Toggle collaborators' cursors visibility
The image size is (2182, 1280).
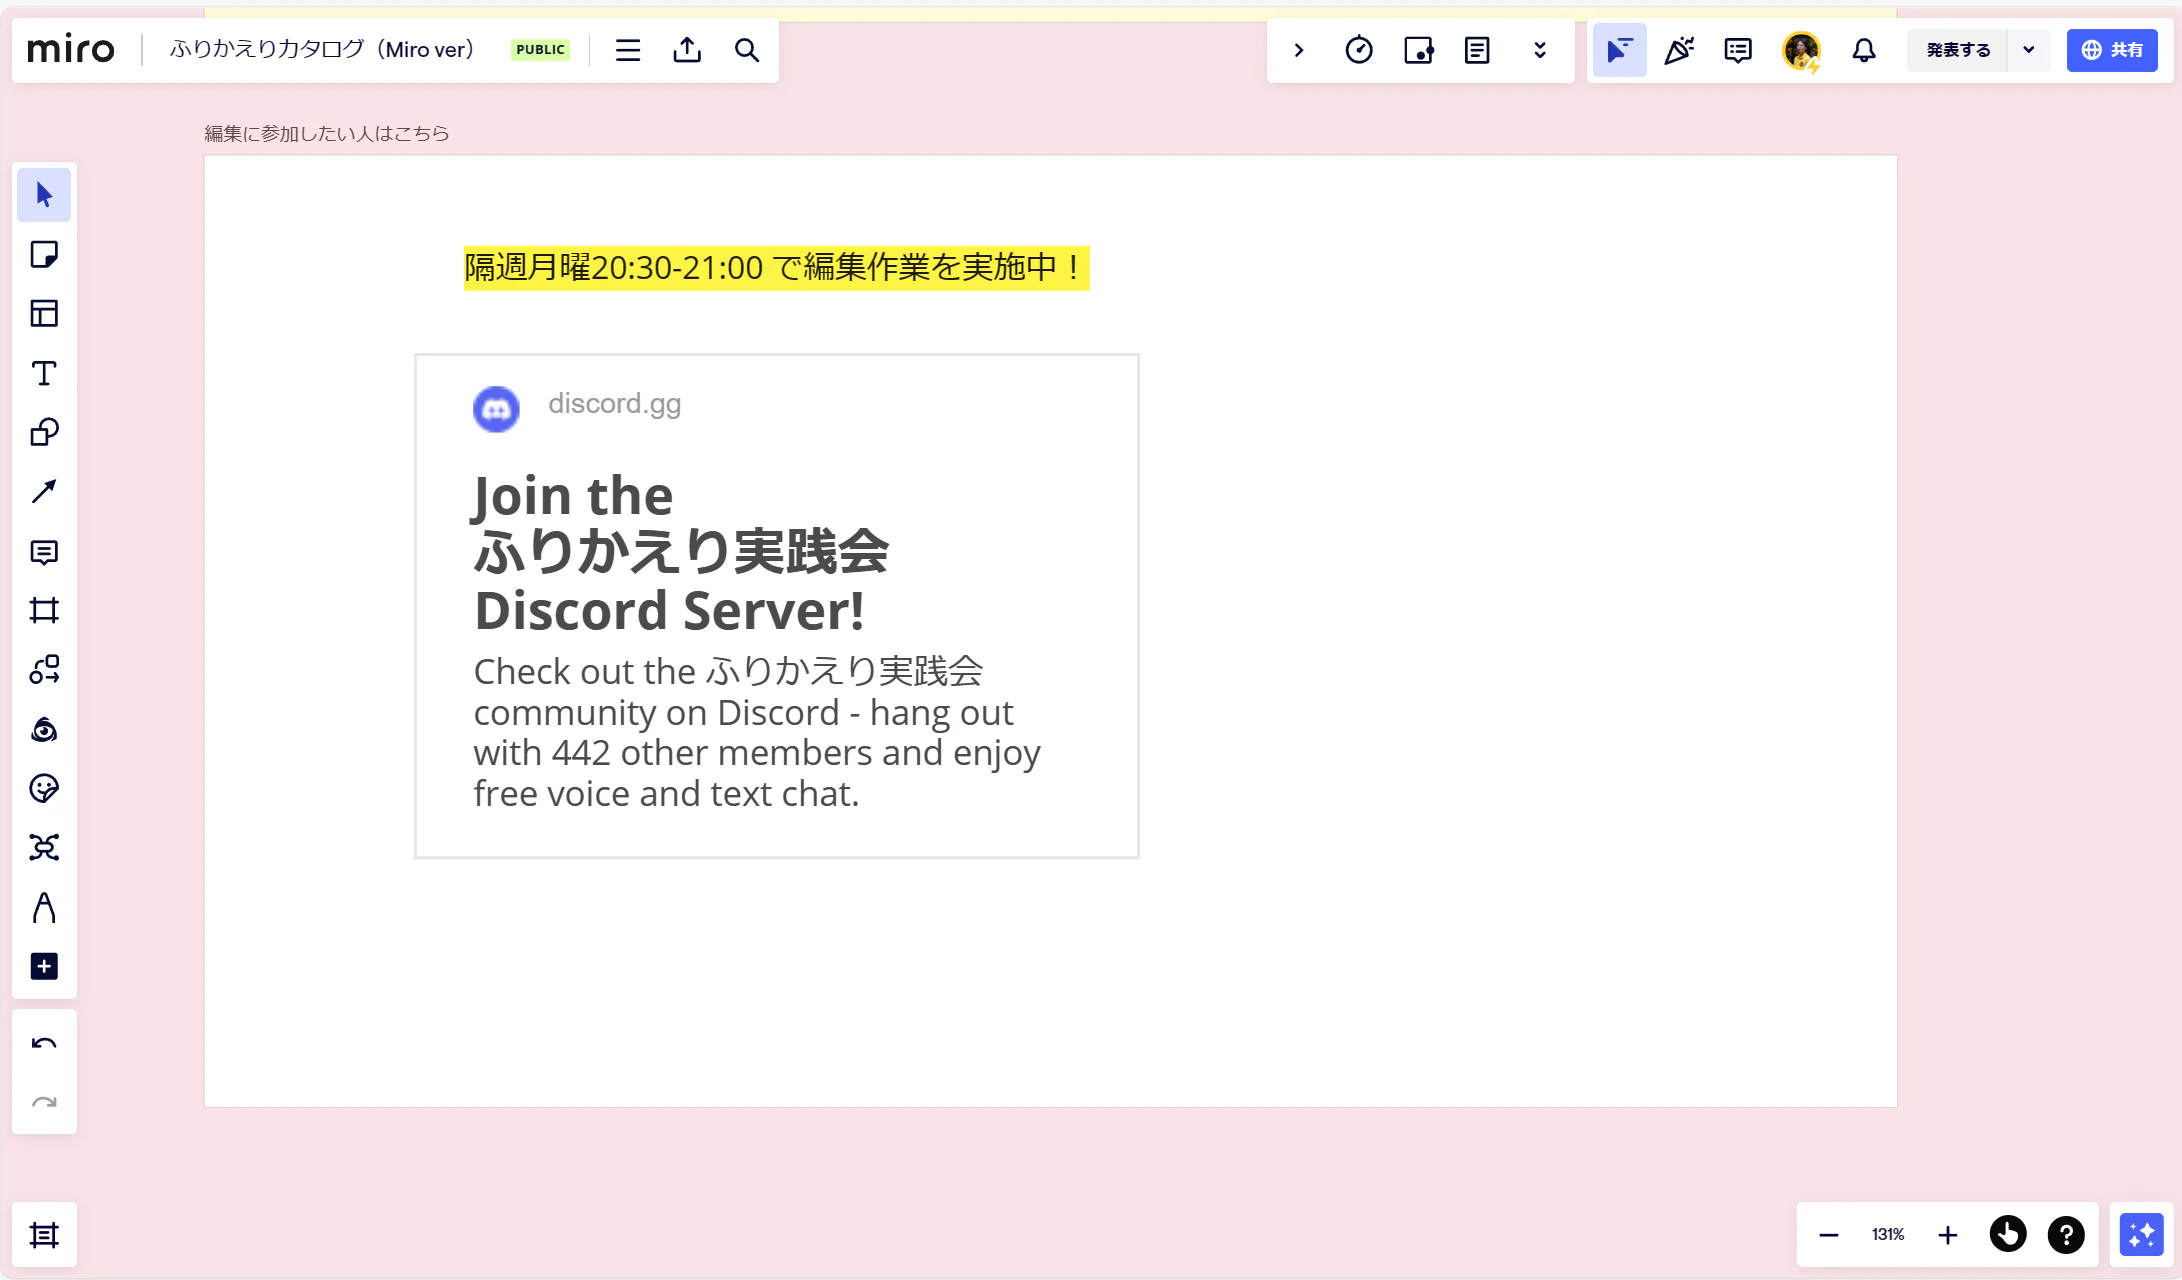point(1620,50)
